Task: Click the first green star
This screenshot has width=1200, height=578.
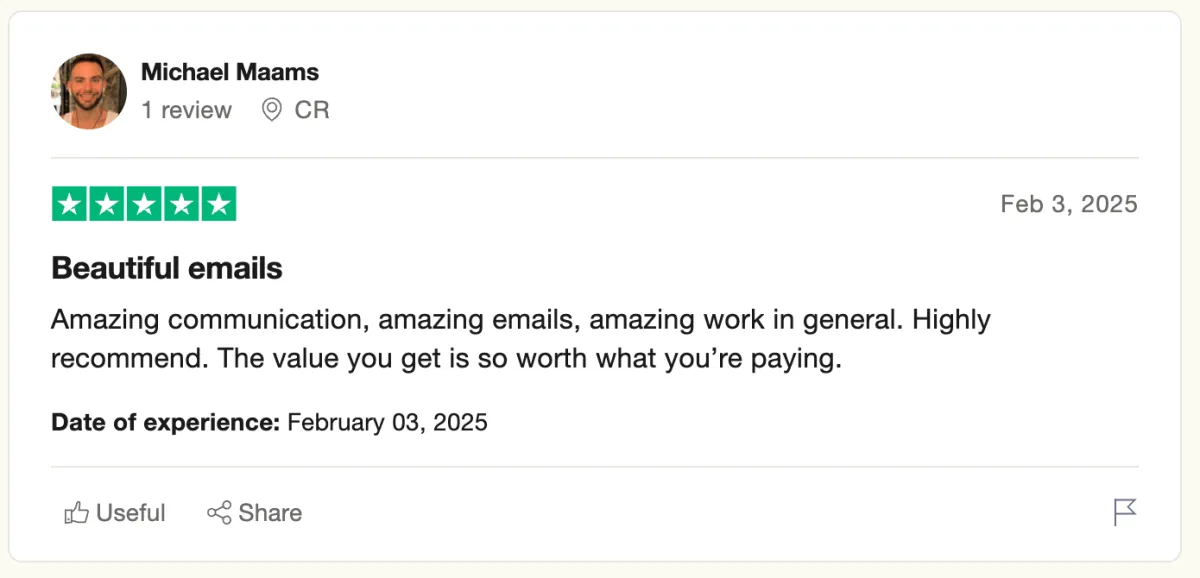Action: point(69,204)
